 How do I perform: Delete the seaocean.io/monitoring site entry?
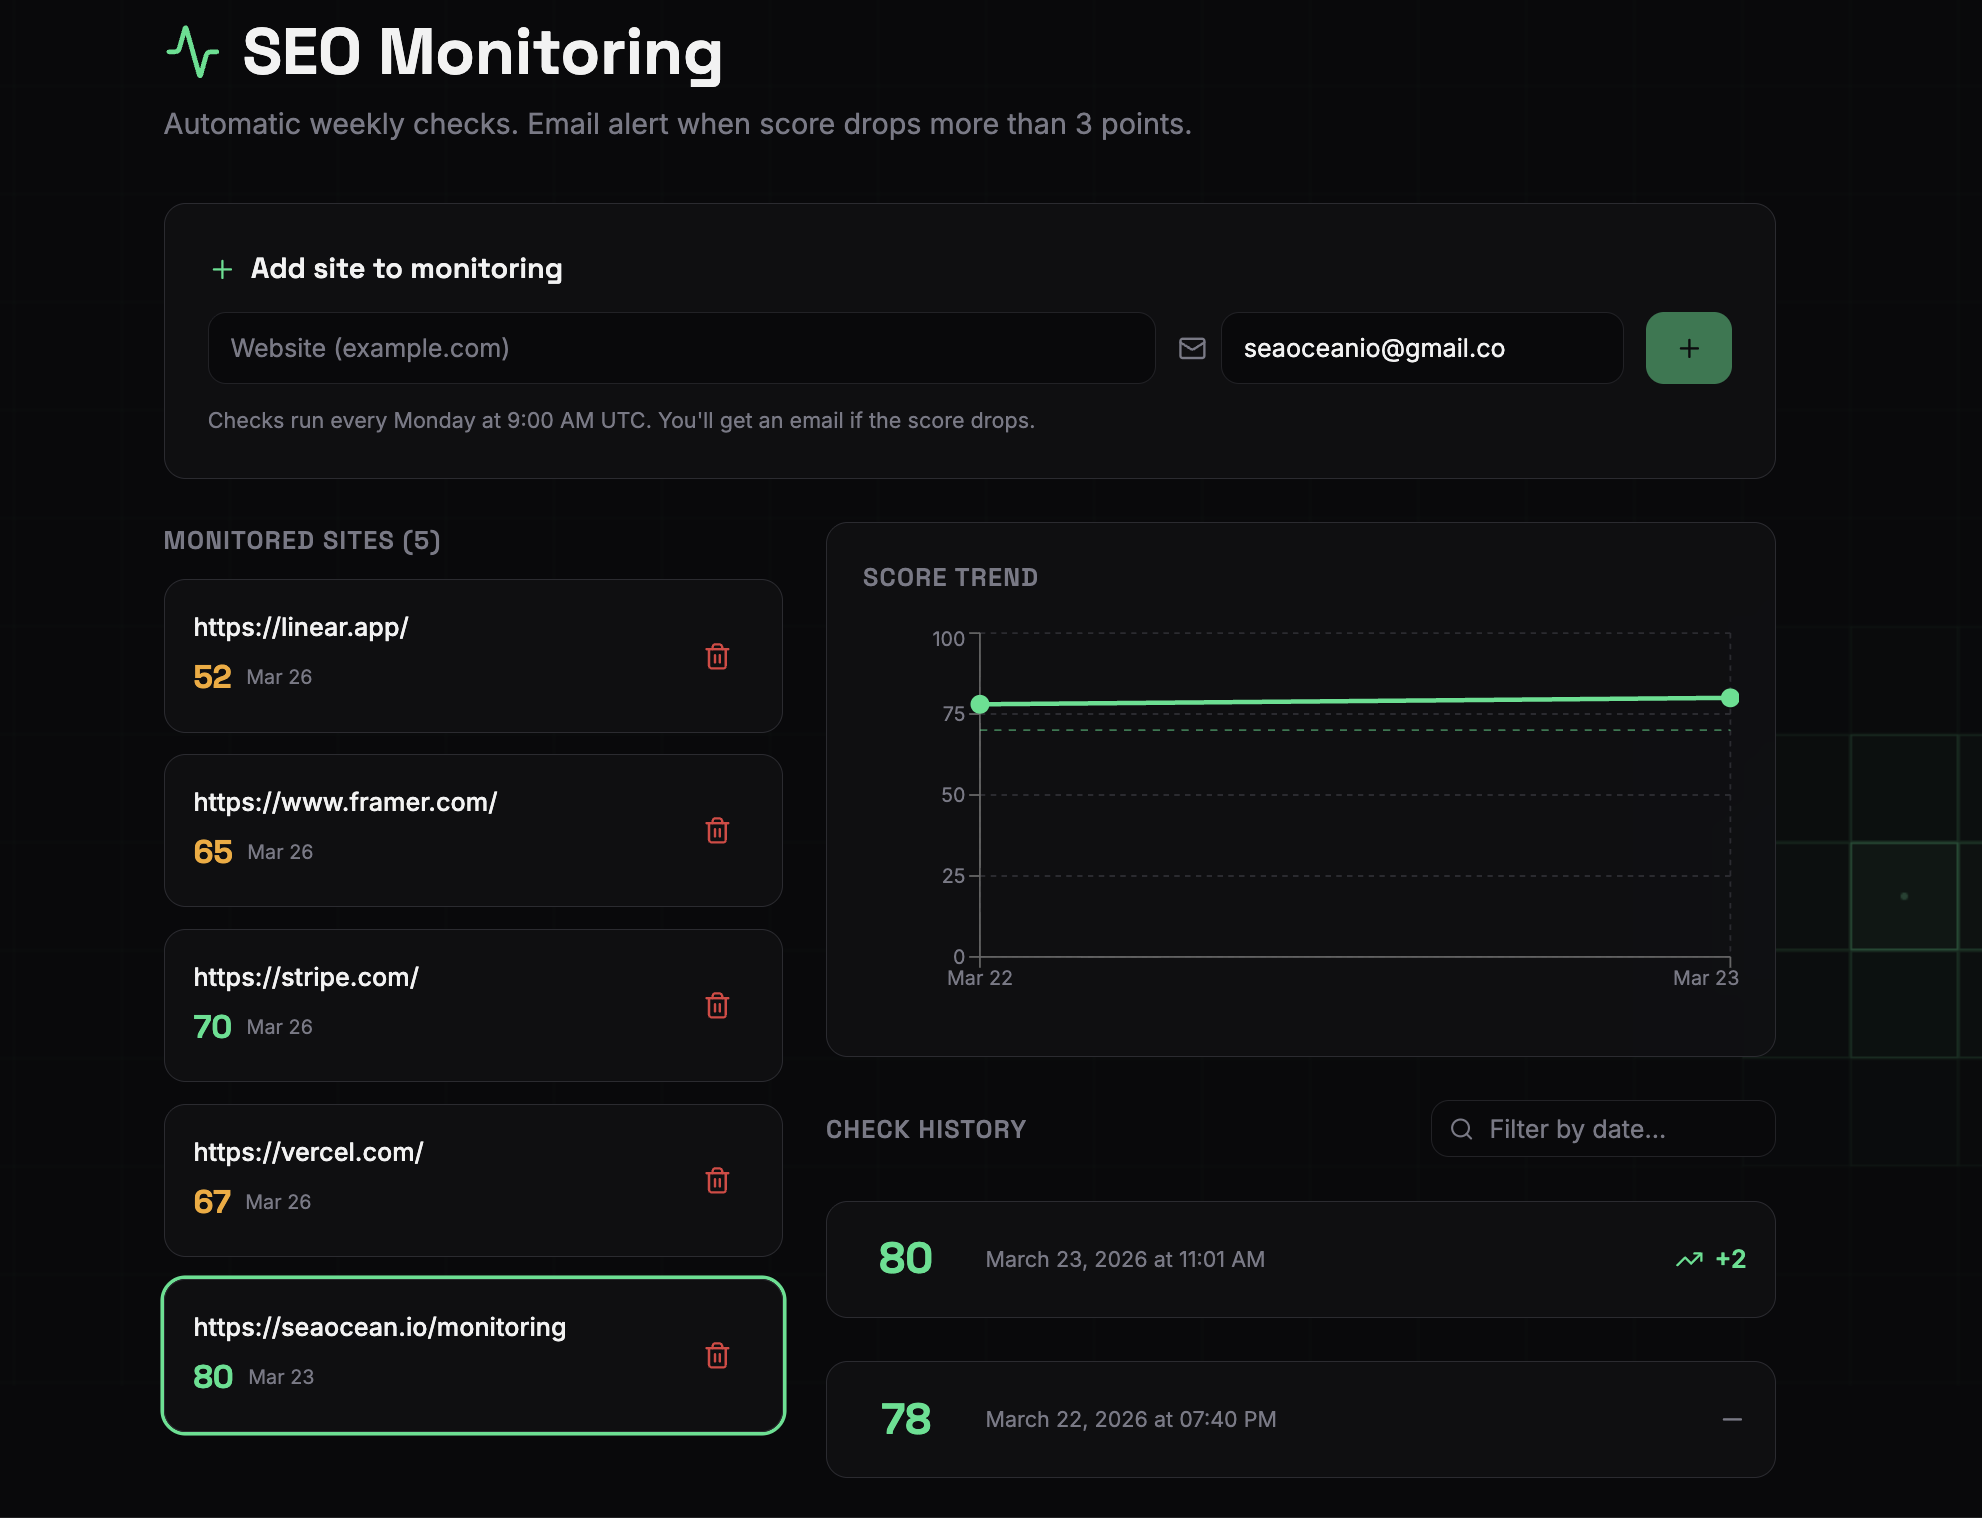pyautogui.click(x=717, y=1355)
